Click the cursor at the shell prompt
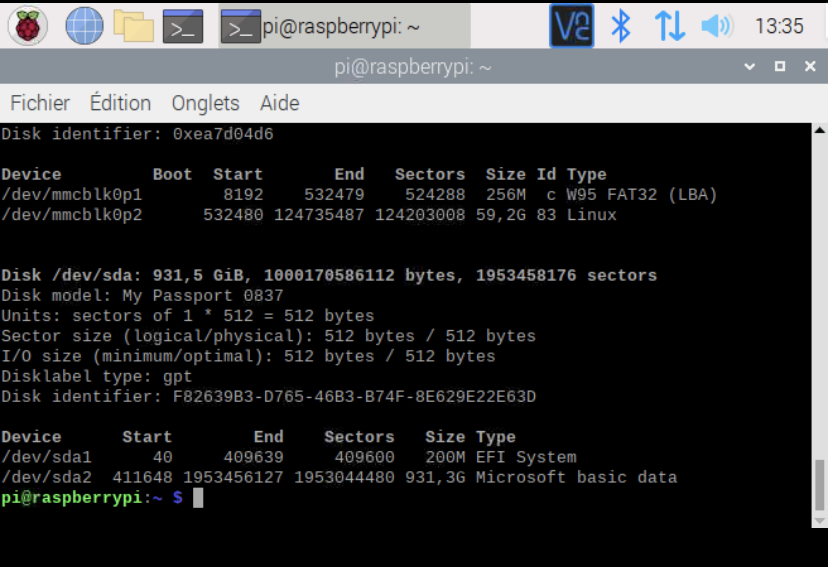 pyautogui.click(x=198, y=498)
